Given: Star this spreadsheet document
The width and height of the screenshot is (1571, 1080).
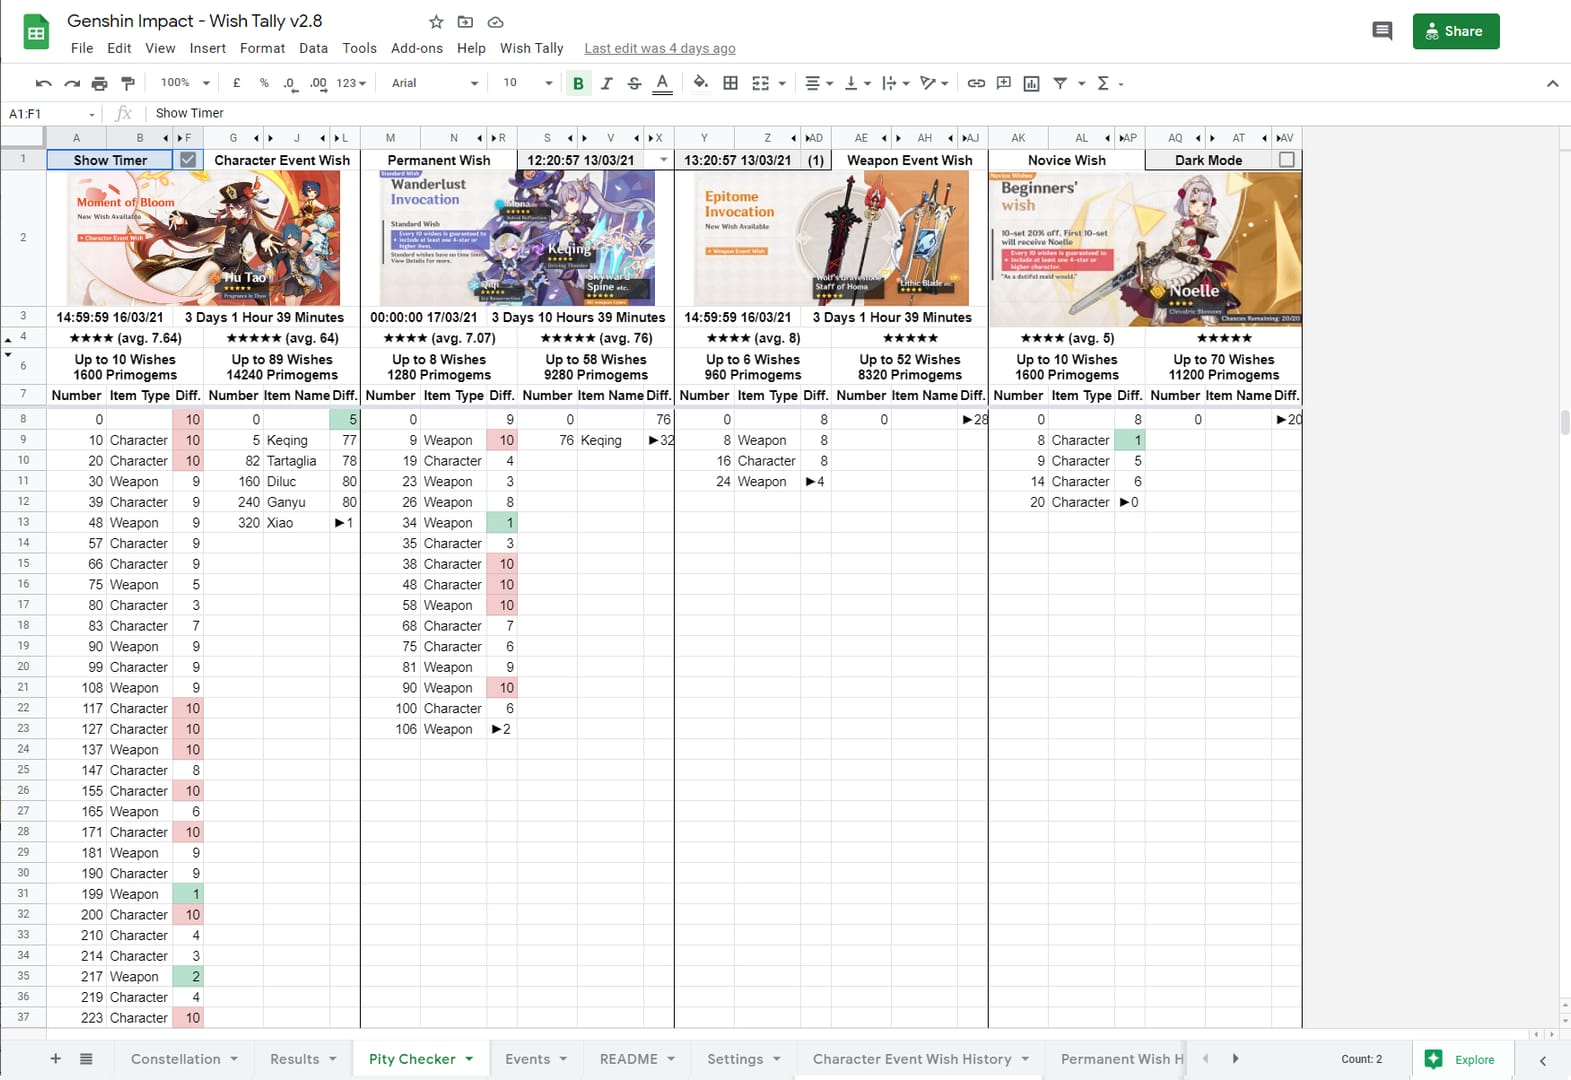Looking at the screenshot, I should pos(436,22).
